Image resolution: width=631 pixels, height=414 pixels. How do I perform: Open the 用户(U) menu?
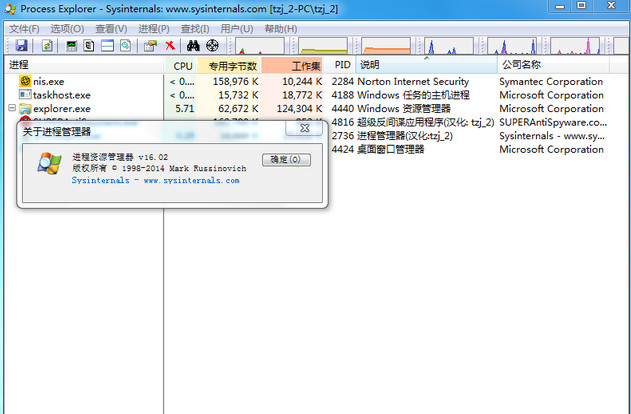coord(237,29)
